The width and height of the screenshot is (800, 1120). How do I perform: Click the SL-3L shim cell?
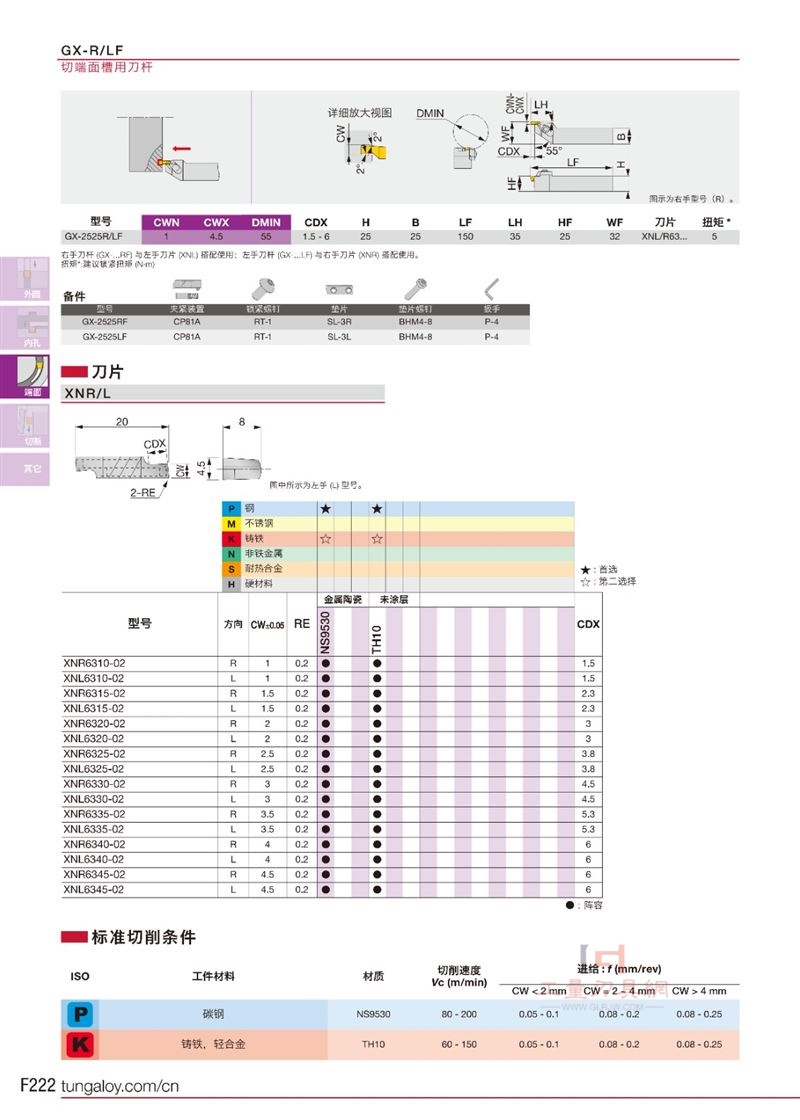coord(339,336)
